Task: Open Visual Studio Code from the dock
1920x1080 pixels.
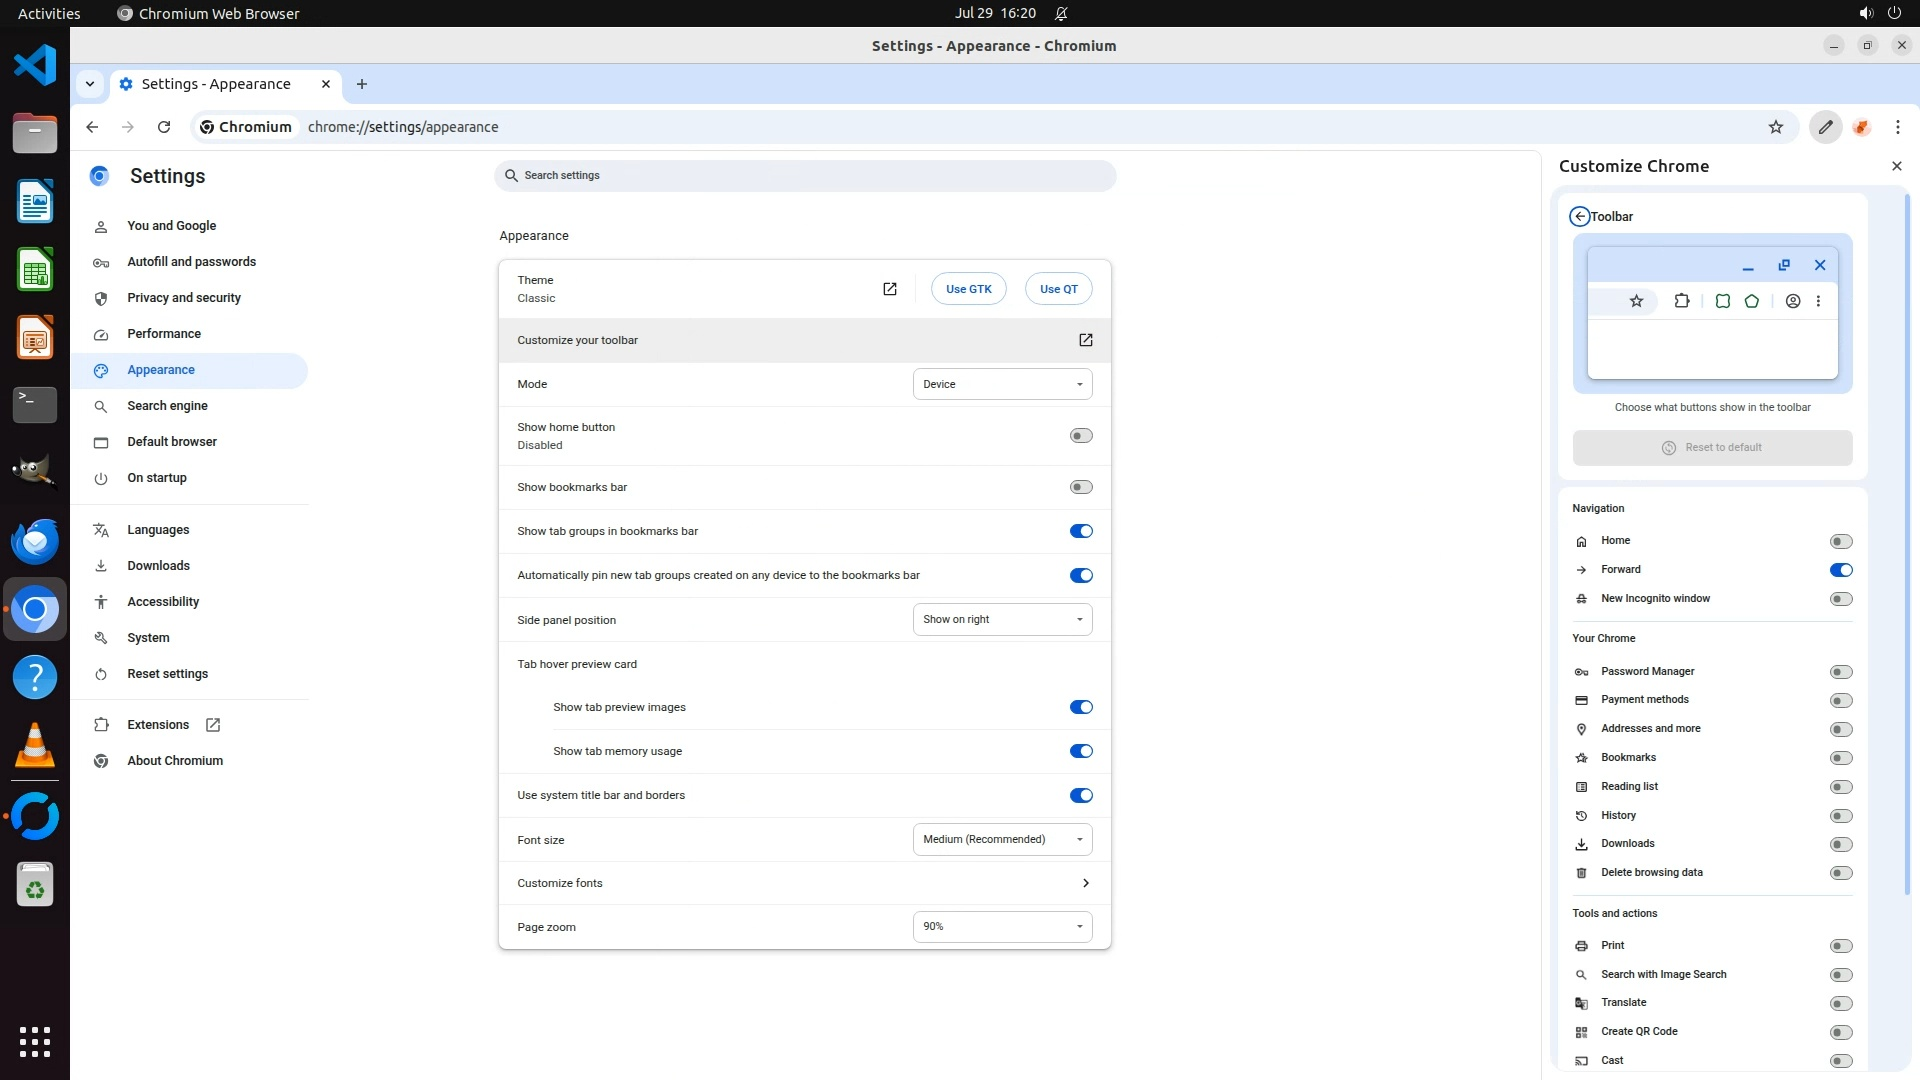Action: point(35,66)
